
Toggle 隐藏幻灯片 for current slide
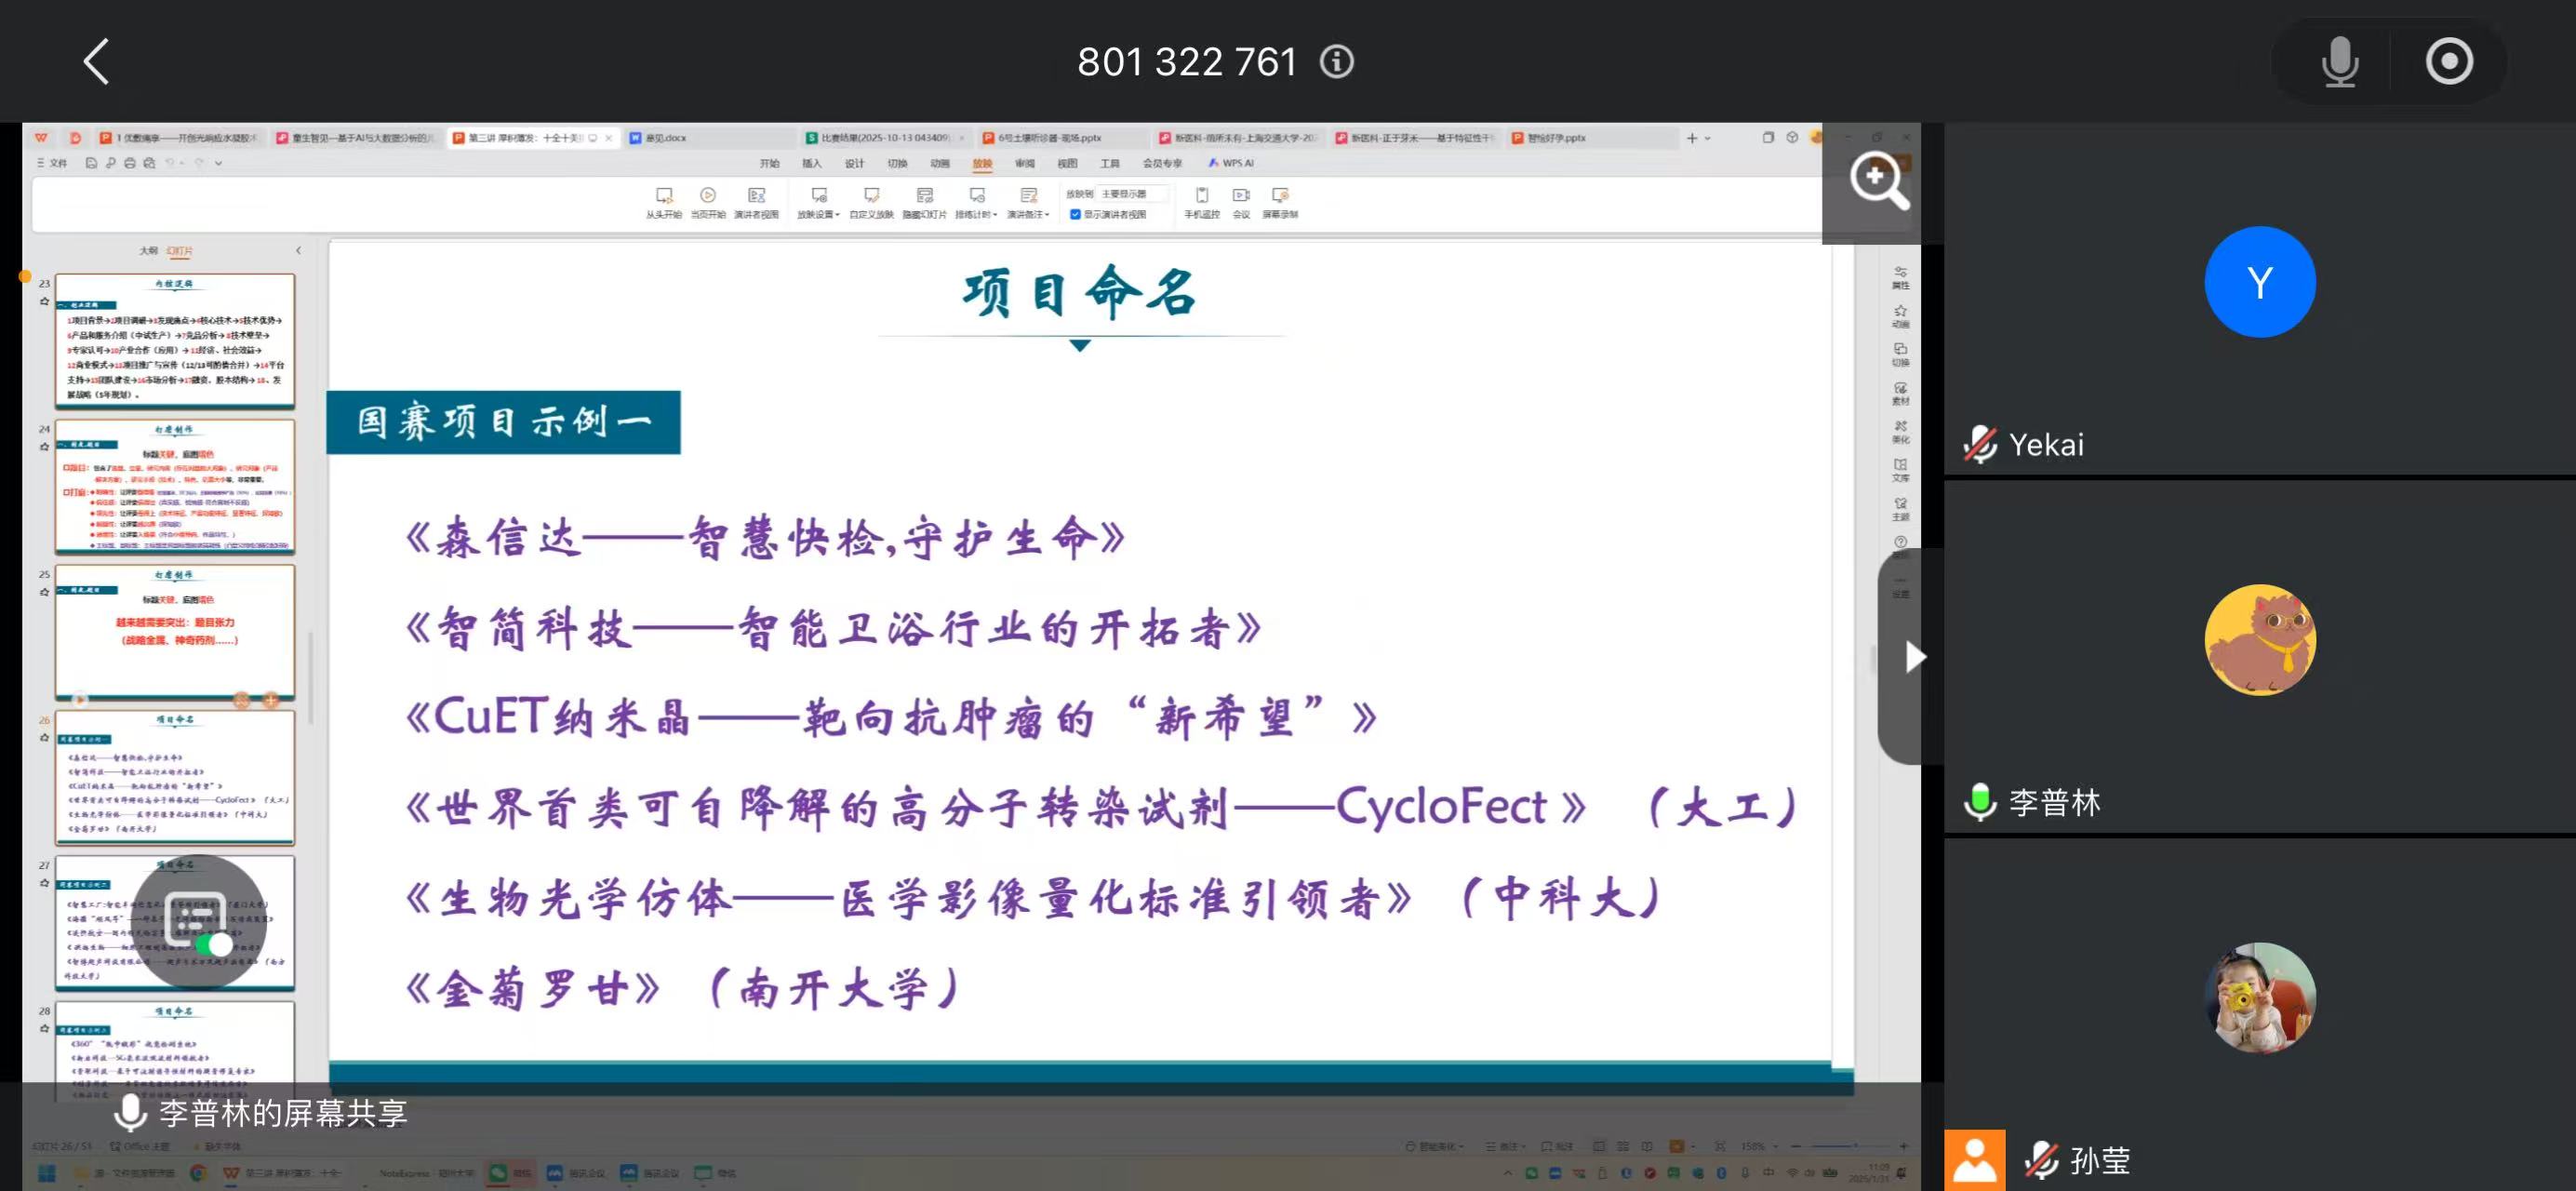924,197
